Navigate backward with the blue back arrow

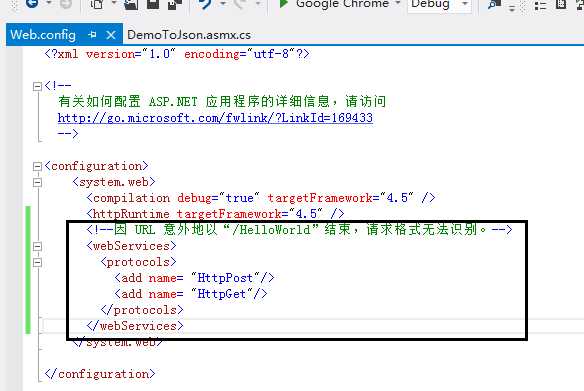coord(32,4)
